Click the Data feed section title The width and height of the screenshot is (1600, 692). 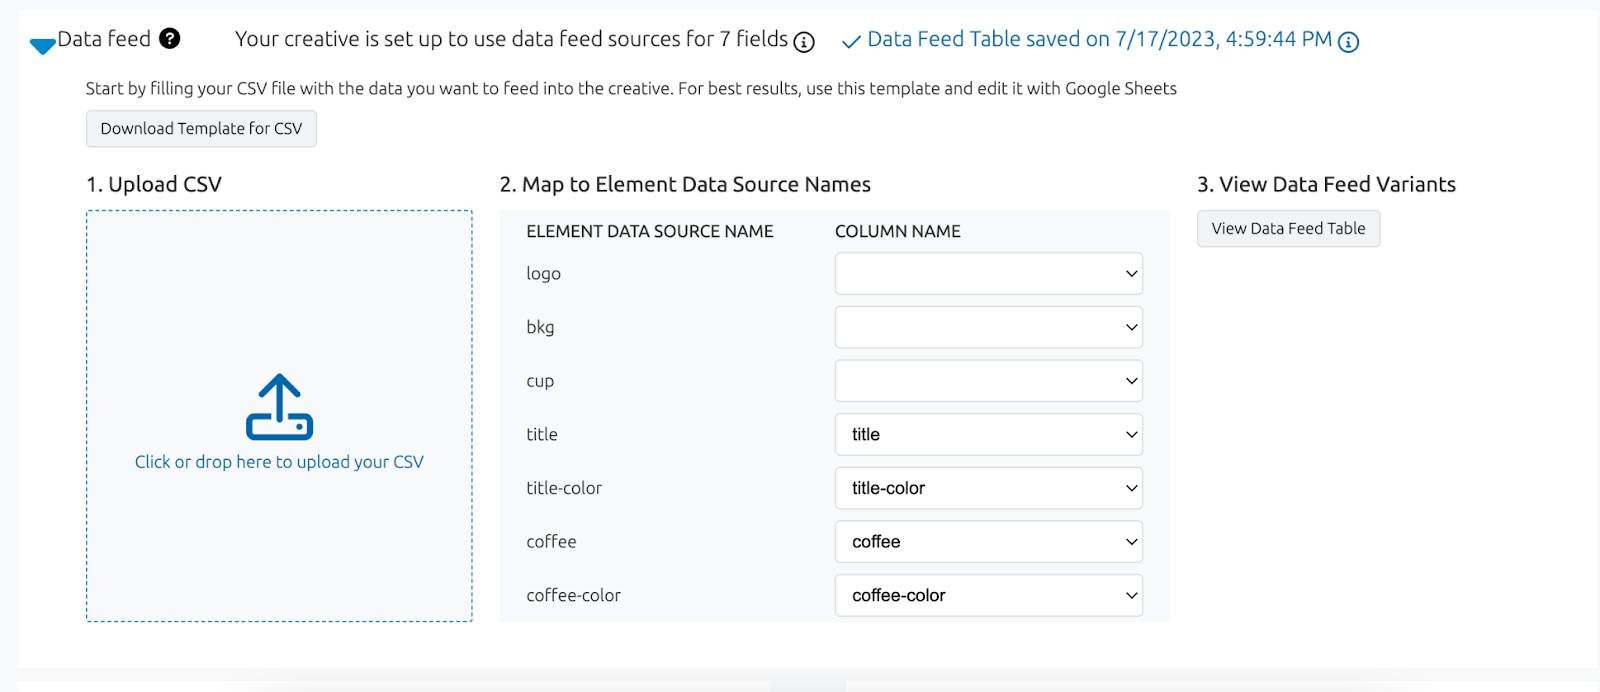pos(104,39)
